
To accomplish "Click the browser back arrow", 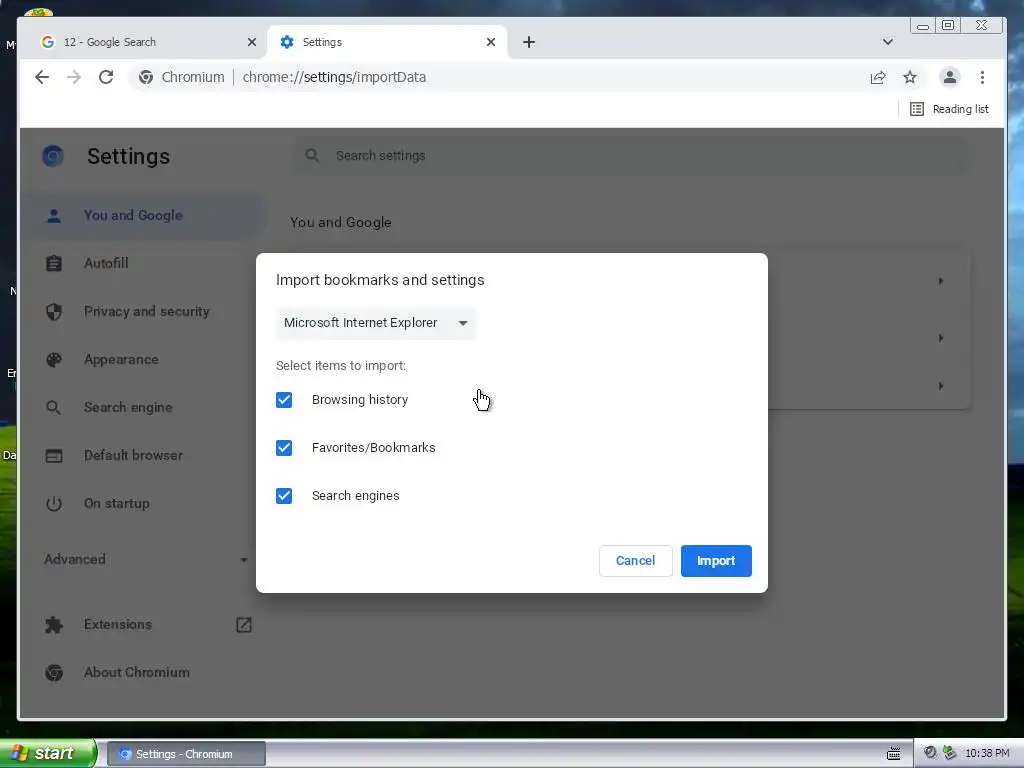I will point(42,77).
